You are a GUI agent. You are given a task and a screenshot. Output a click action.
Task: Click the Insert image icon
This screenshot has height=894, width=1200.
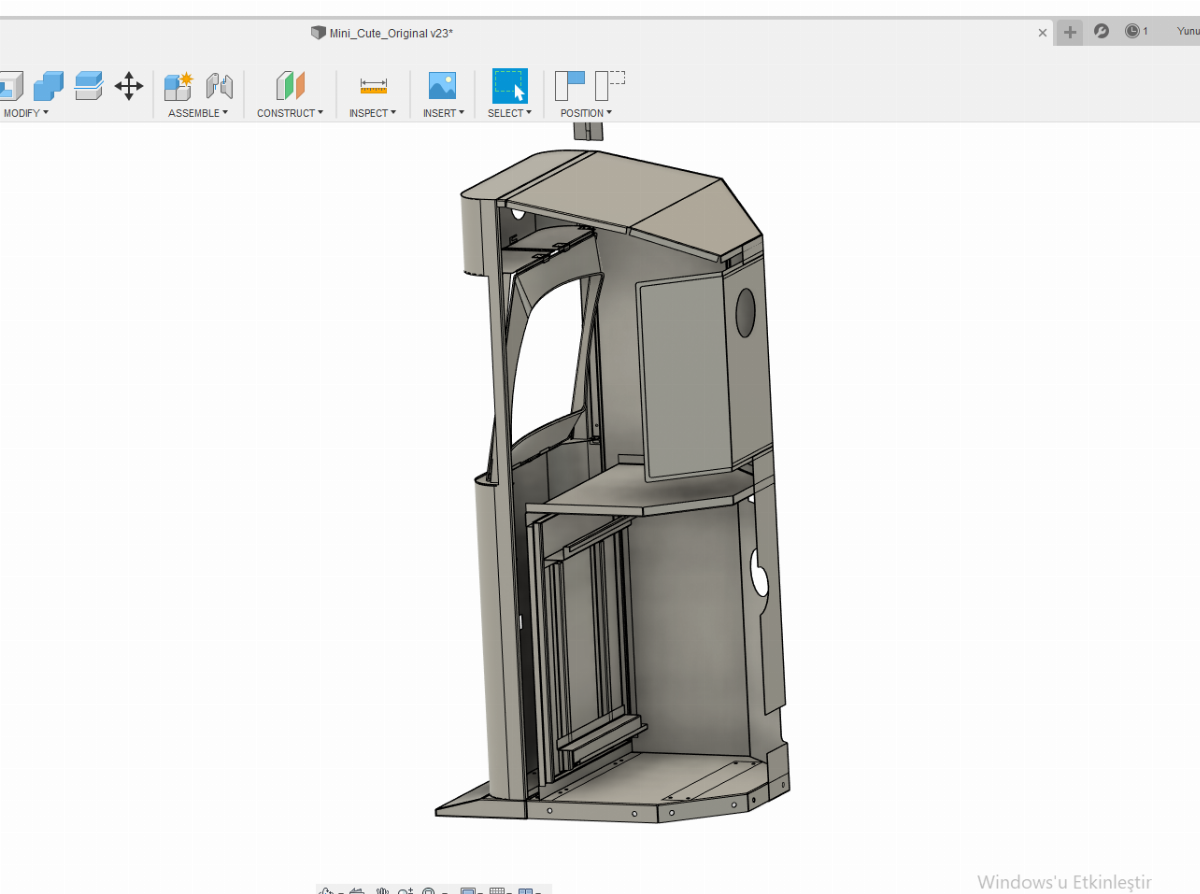[442, 86]
